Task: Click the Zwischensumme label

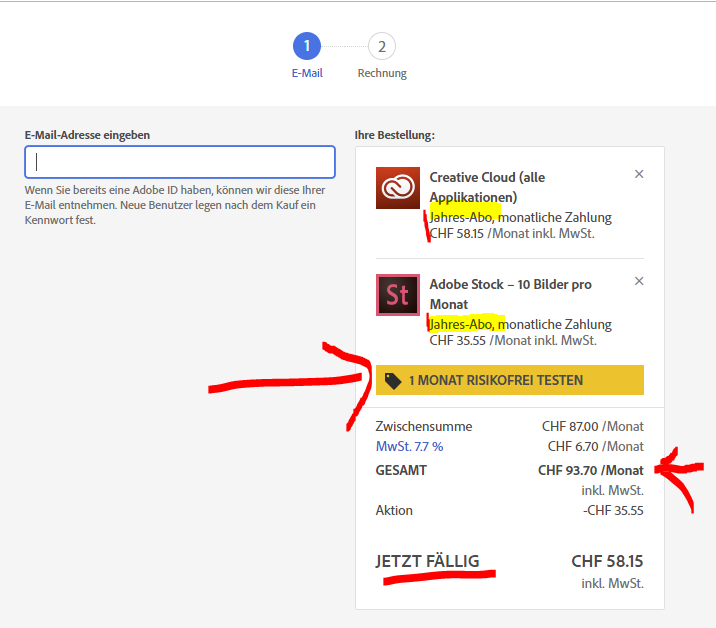Action: click(424, 426)
